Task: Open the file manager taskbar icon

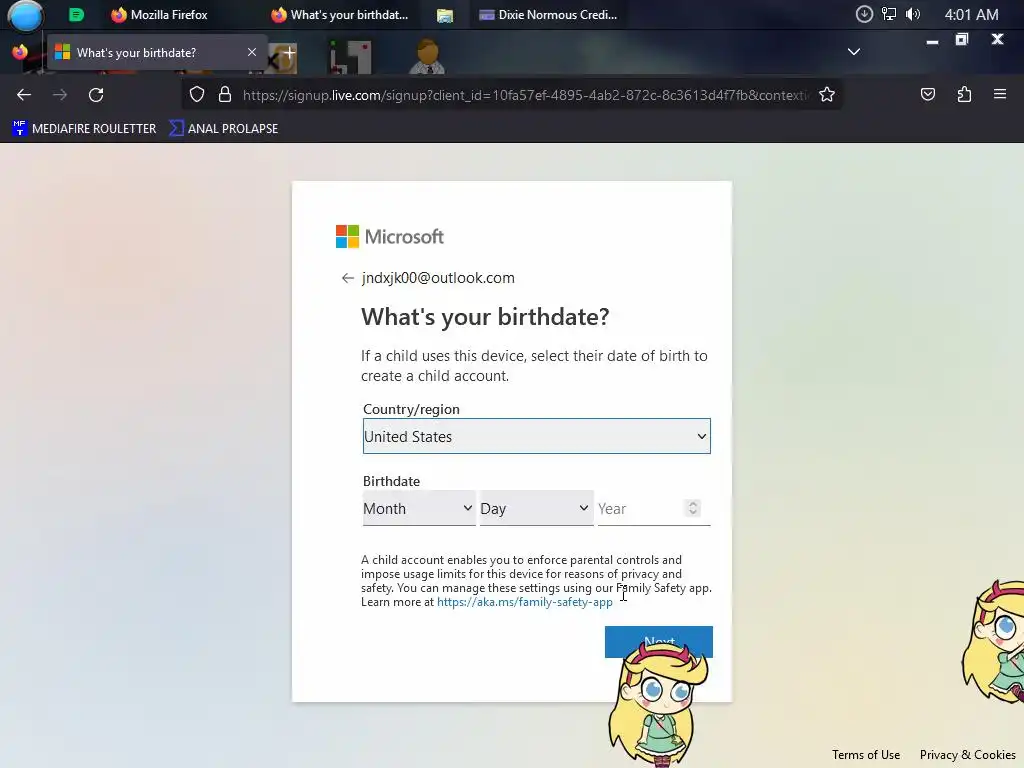Action: (x=445, y=15)
